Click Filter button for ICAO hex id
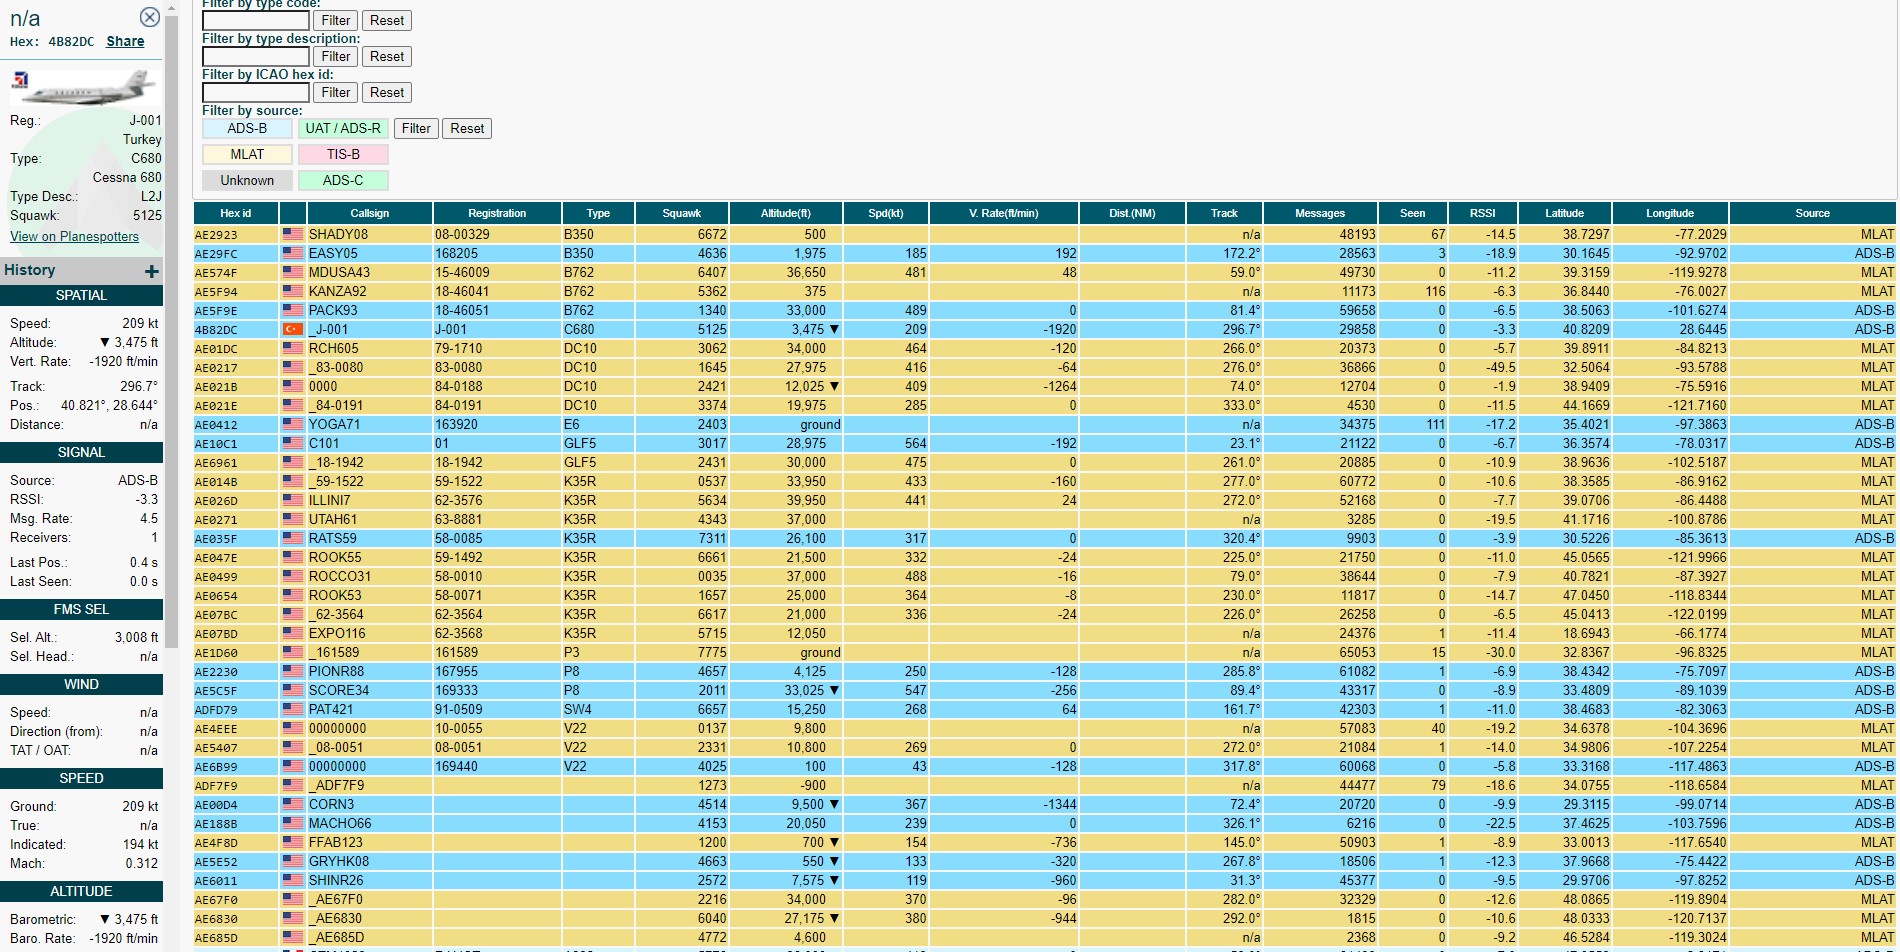 [x=336, y=92]
